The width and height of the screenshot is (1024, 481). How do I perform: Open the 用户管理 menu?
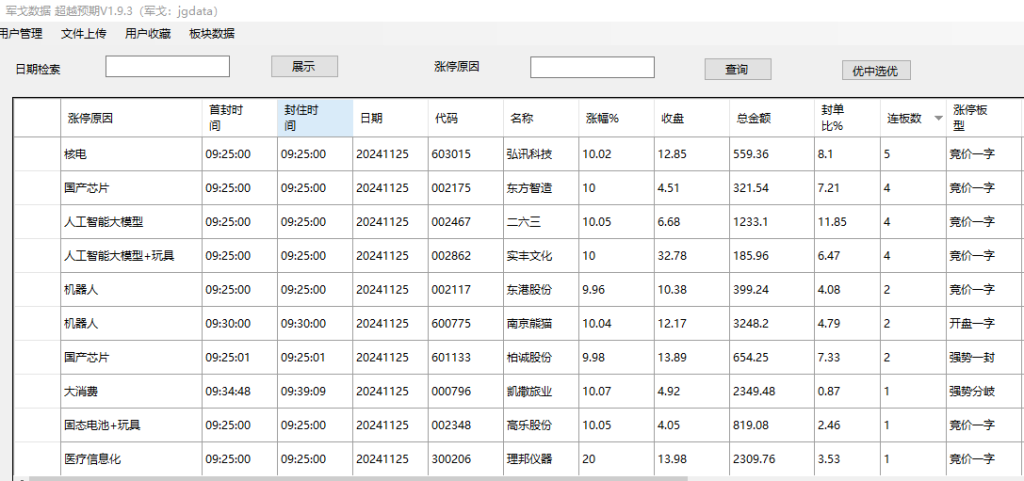[x=20, y=35]
